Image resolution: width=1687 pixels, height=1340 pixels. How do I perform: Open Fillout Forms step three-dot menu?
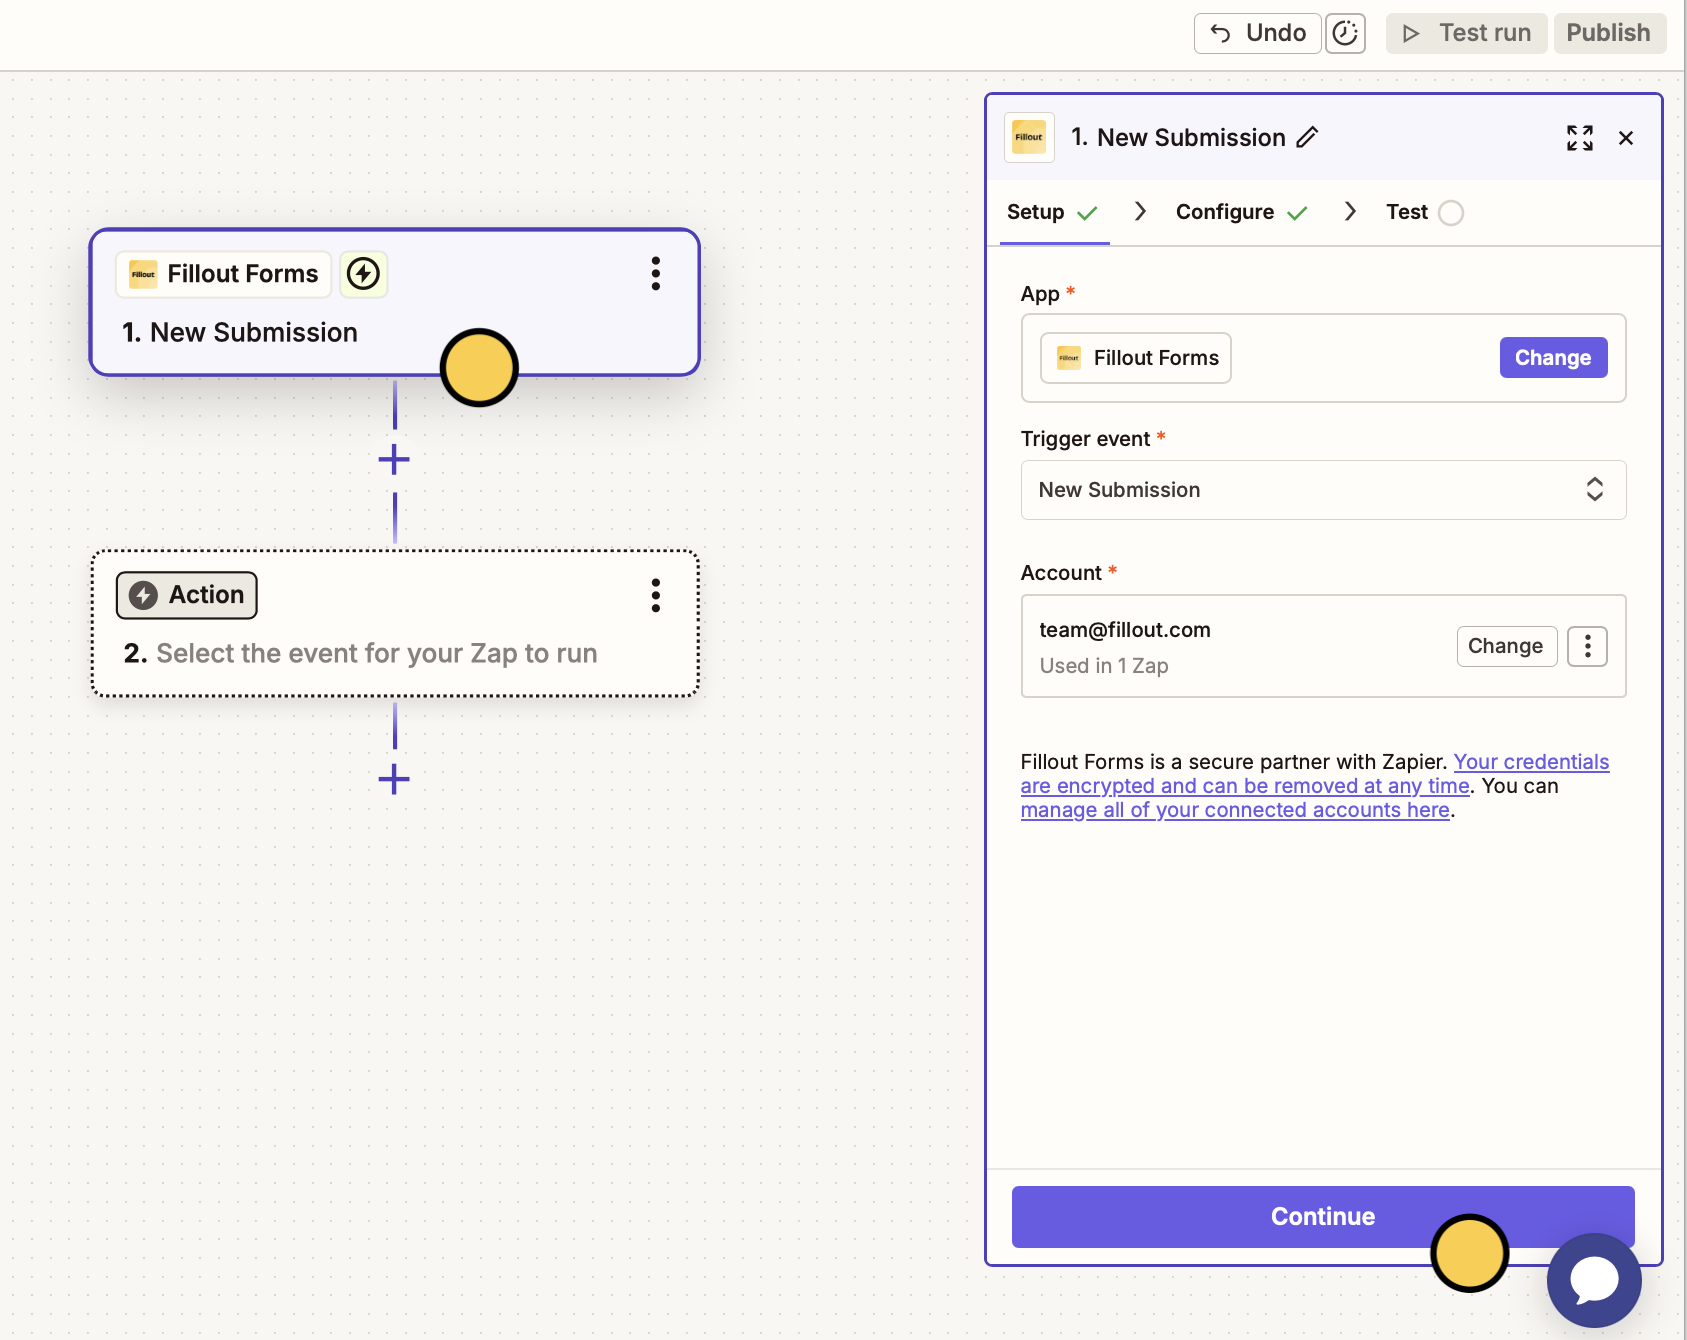tap(656, 273)
